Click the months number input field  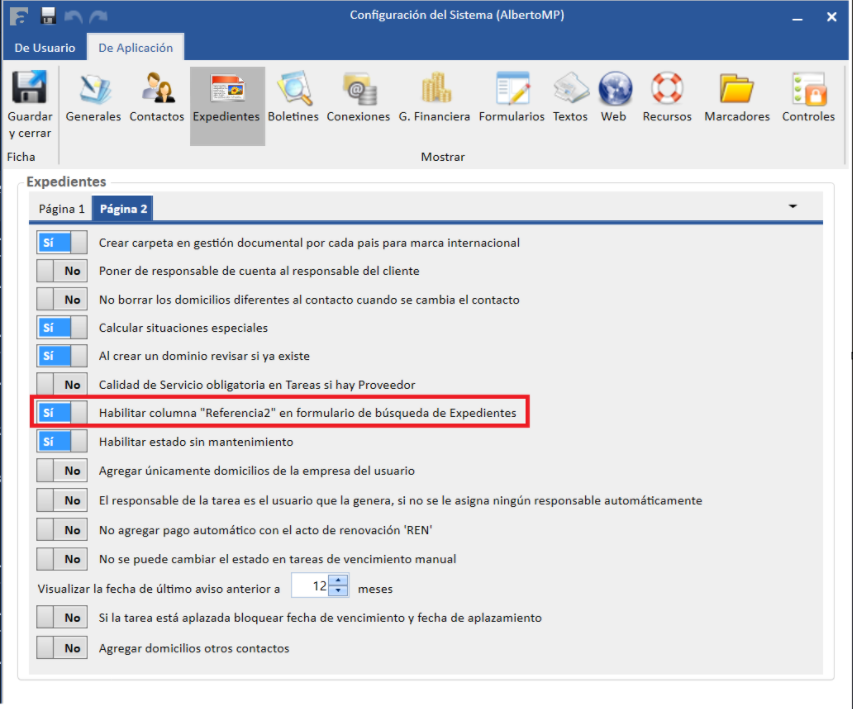tap(311, 588)
